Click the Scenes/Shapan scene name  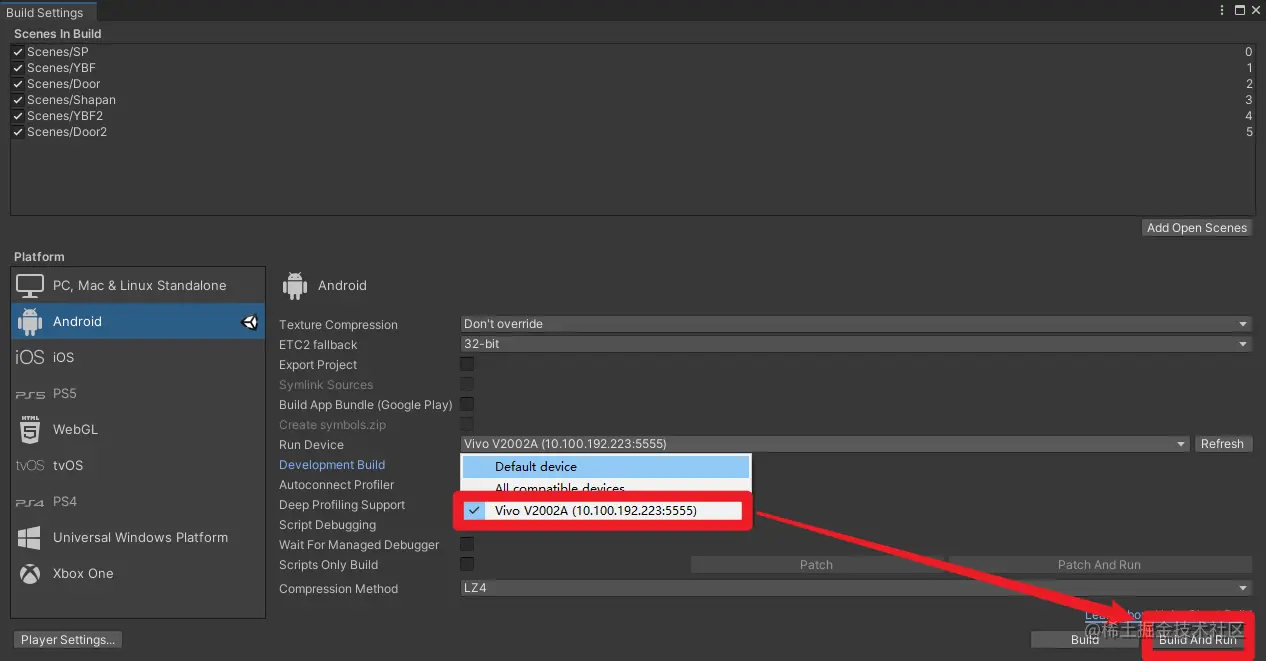[71, 100]
